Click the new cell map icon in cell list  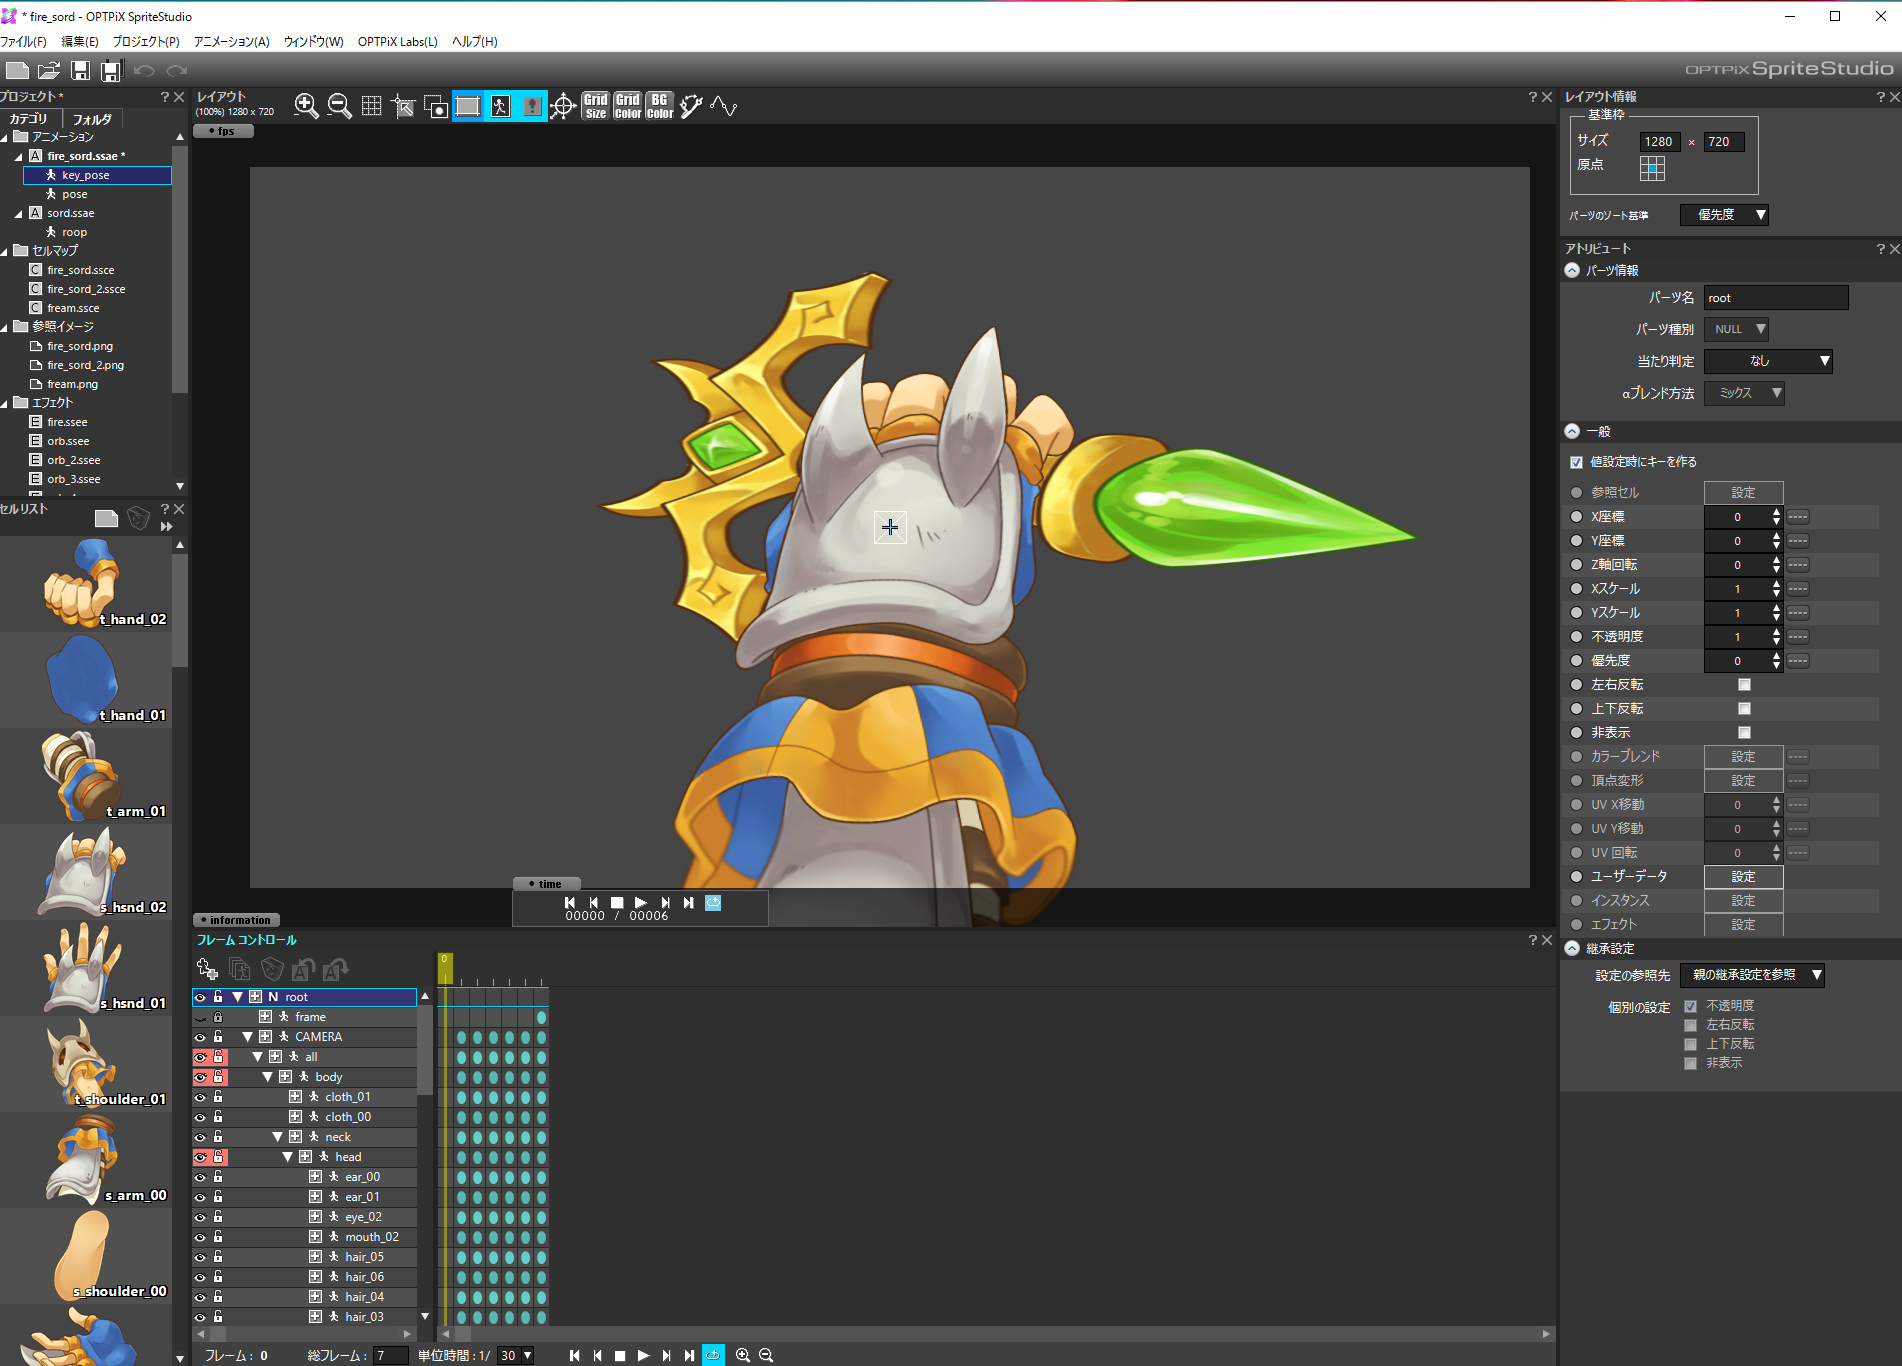point(106,517)
